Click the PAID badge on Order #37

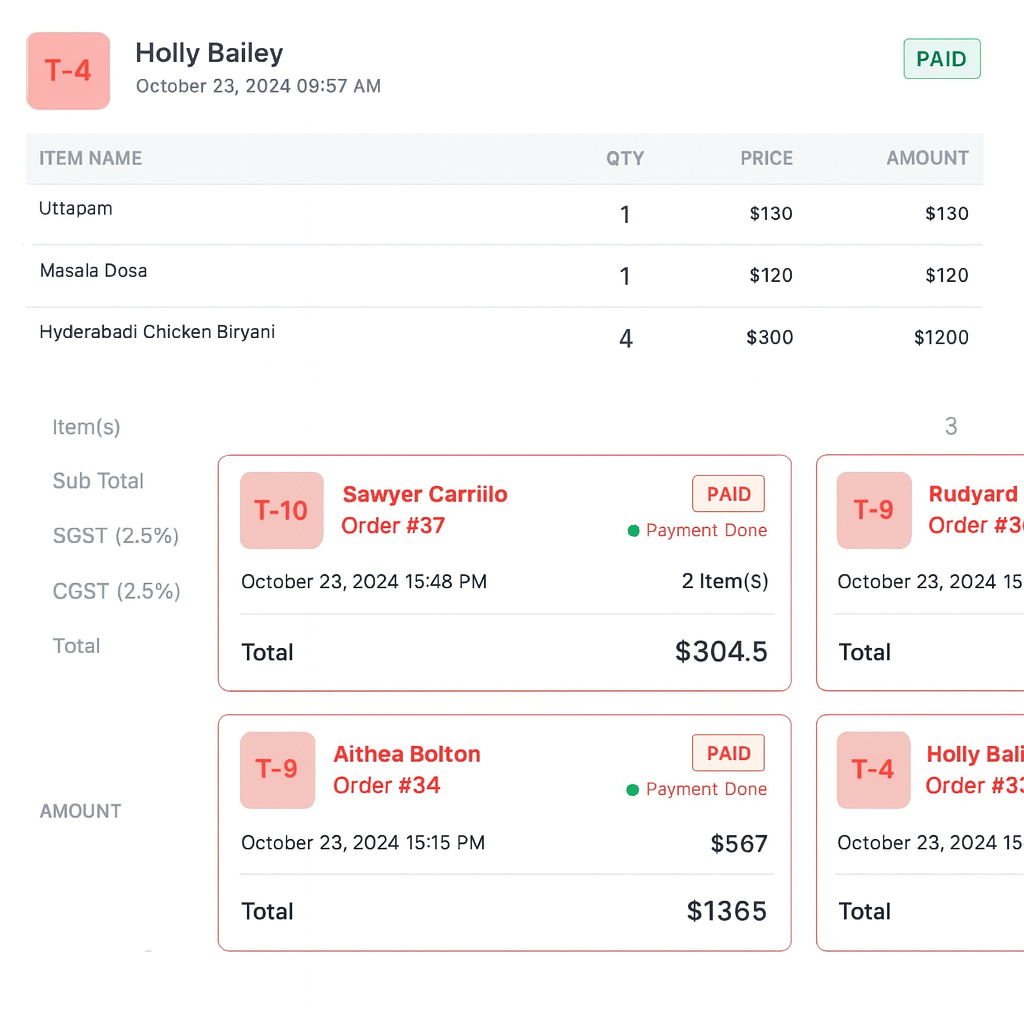pos(728,494)
